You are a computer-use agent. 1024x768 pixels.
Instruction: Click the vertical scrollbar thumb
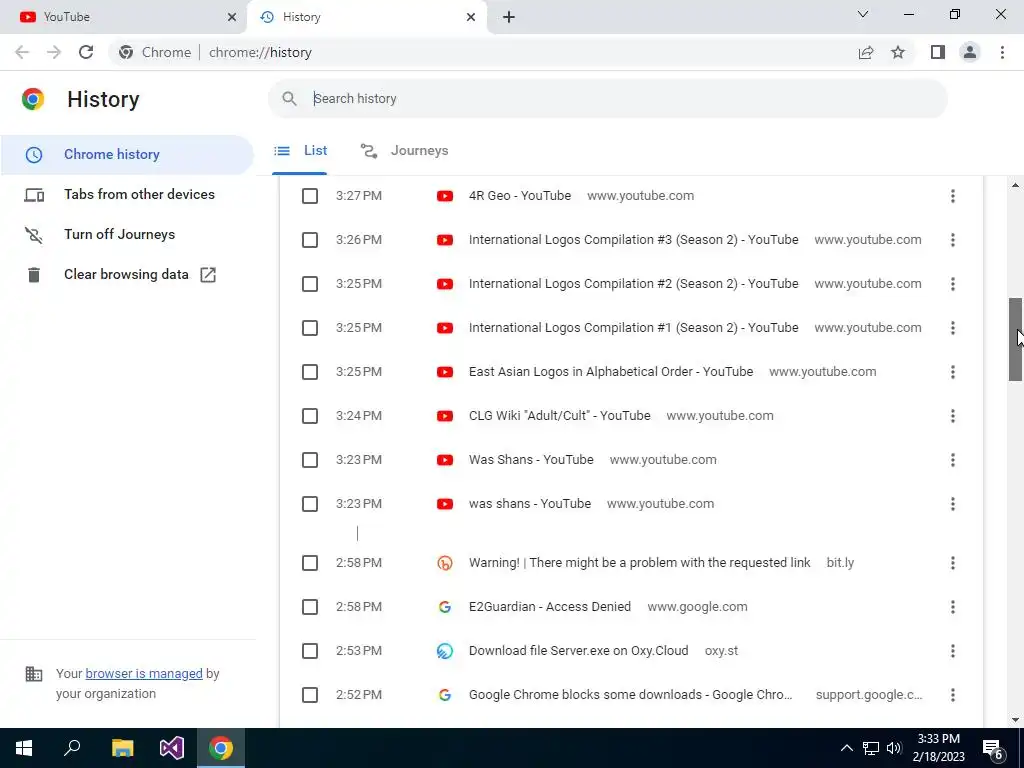pos(1015,340)
